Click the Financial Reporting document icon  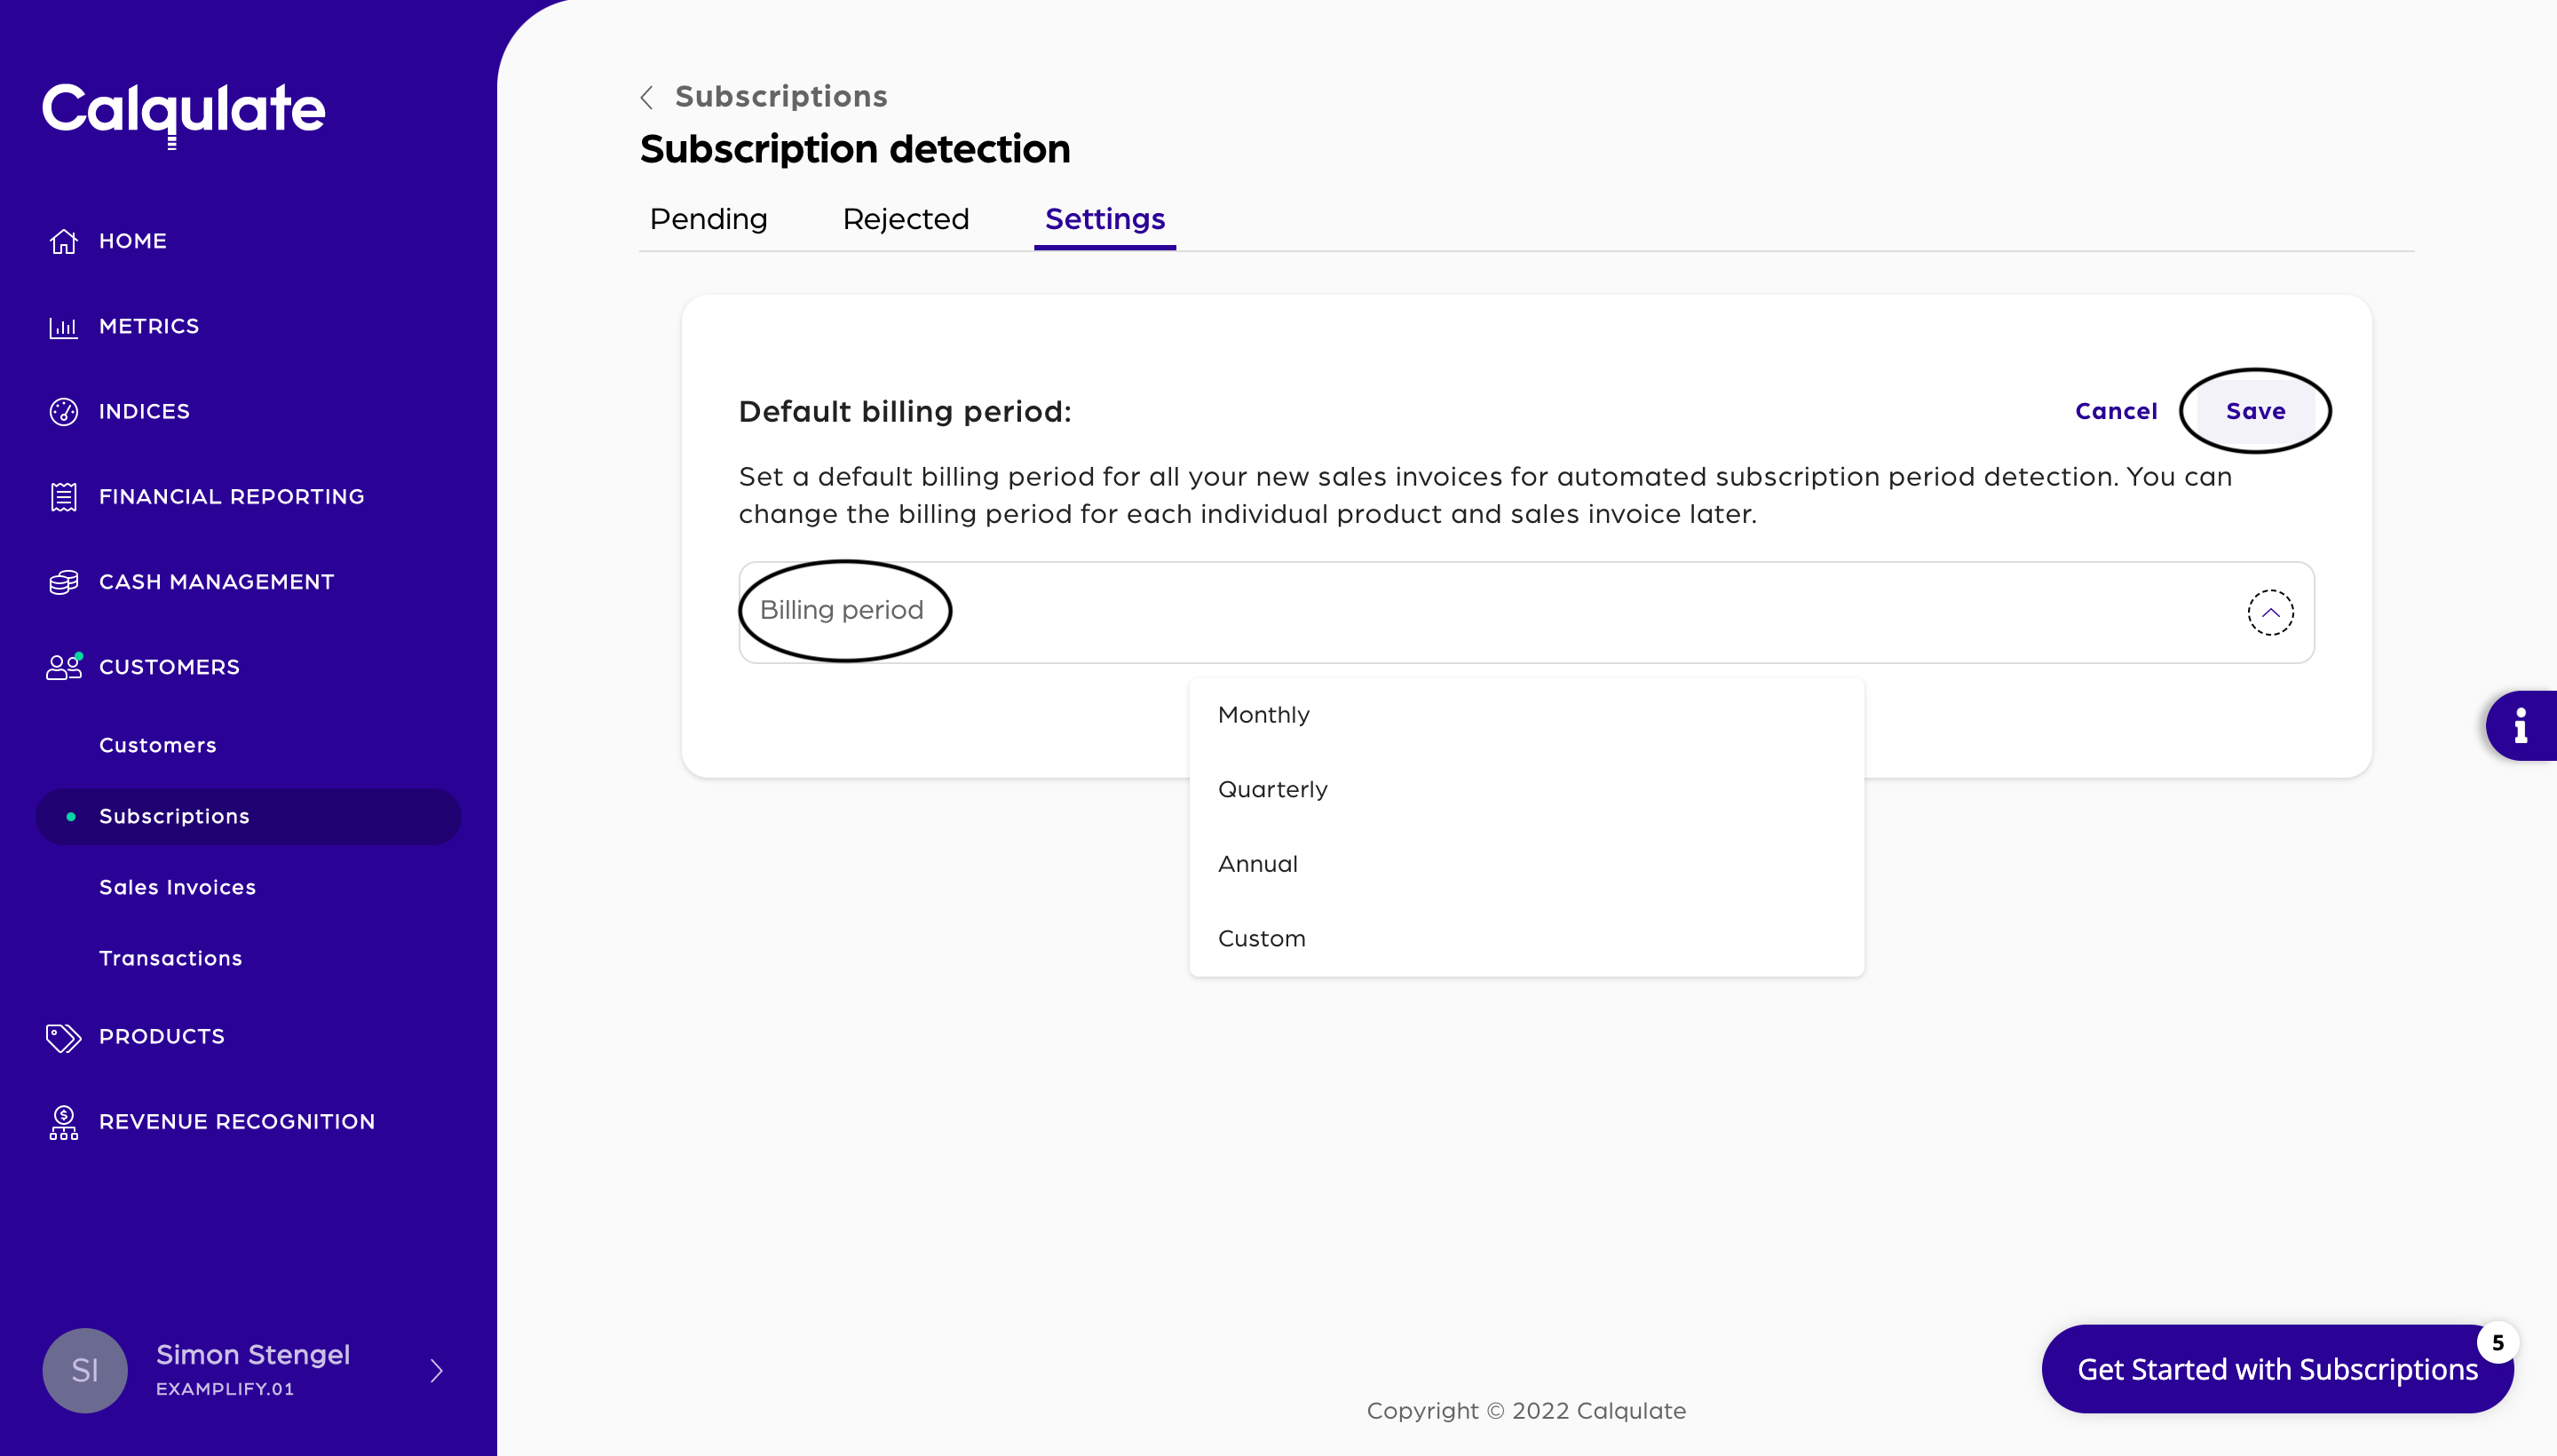pos(64,497)
